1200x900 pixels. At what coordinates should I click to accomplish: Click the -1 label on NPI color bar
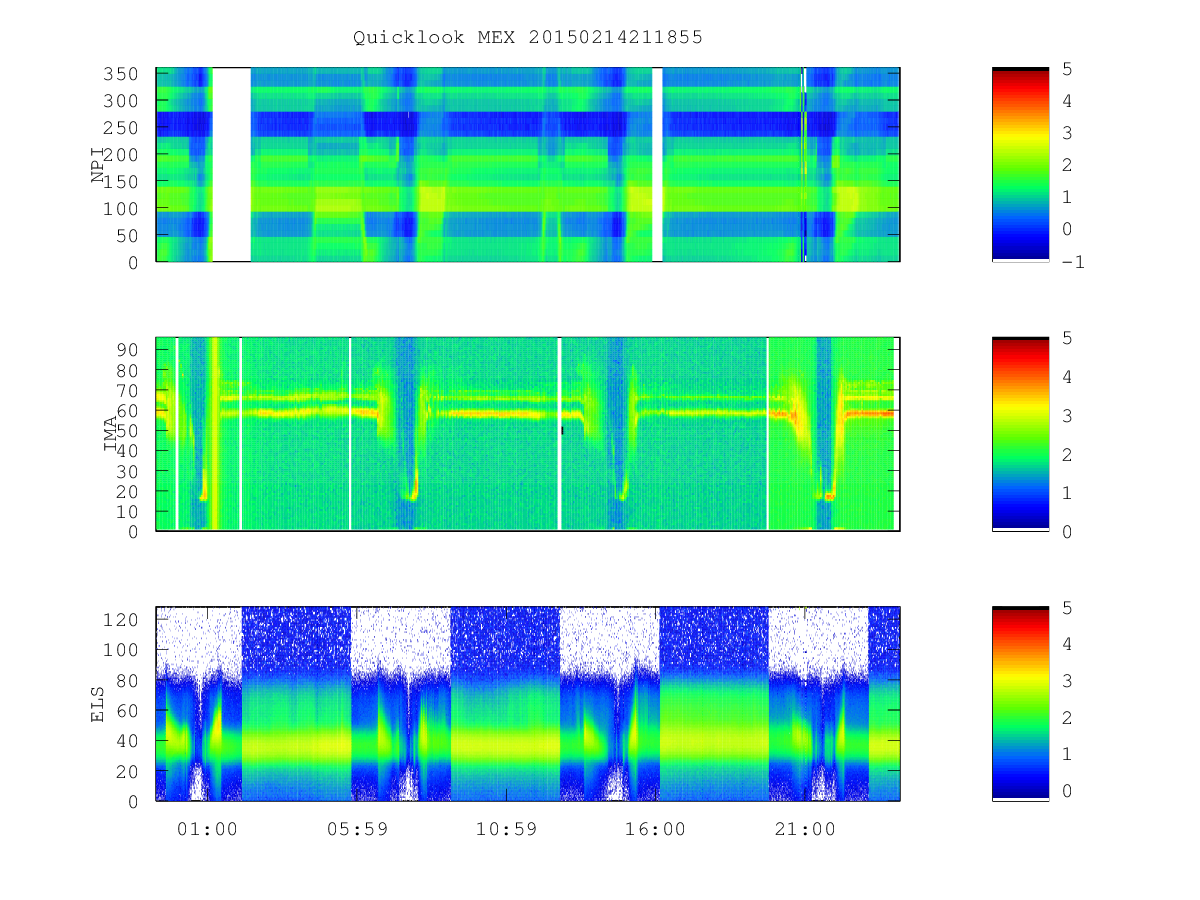pos(1074,262)
